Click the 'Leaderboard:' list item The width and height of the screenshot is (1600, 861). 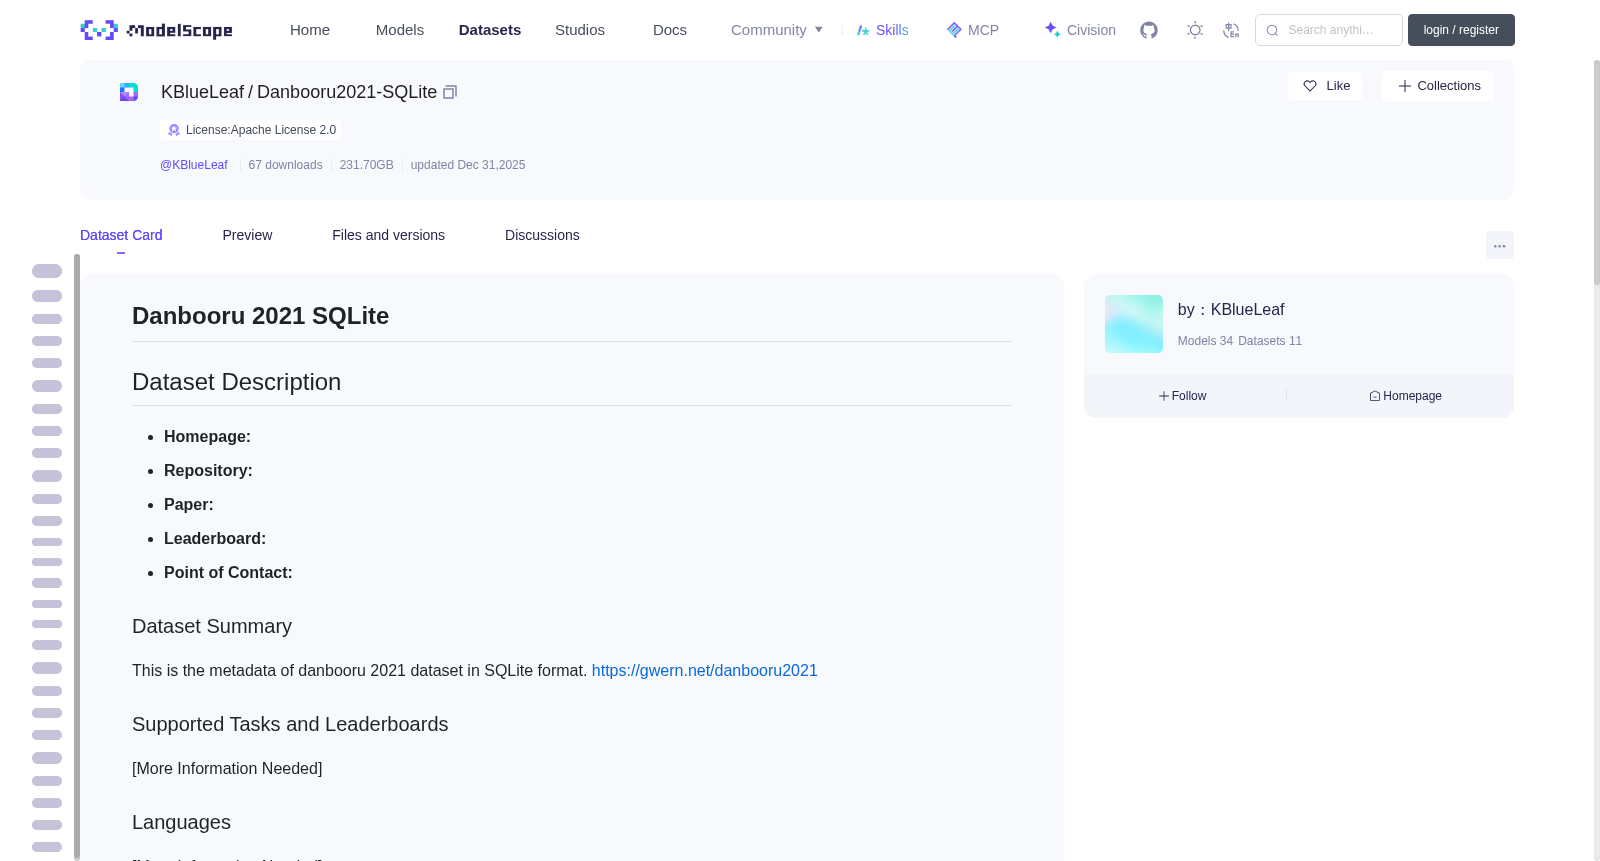coord(215,538)
